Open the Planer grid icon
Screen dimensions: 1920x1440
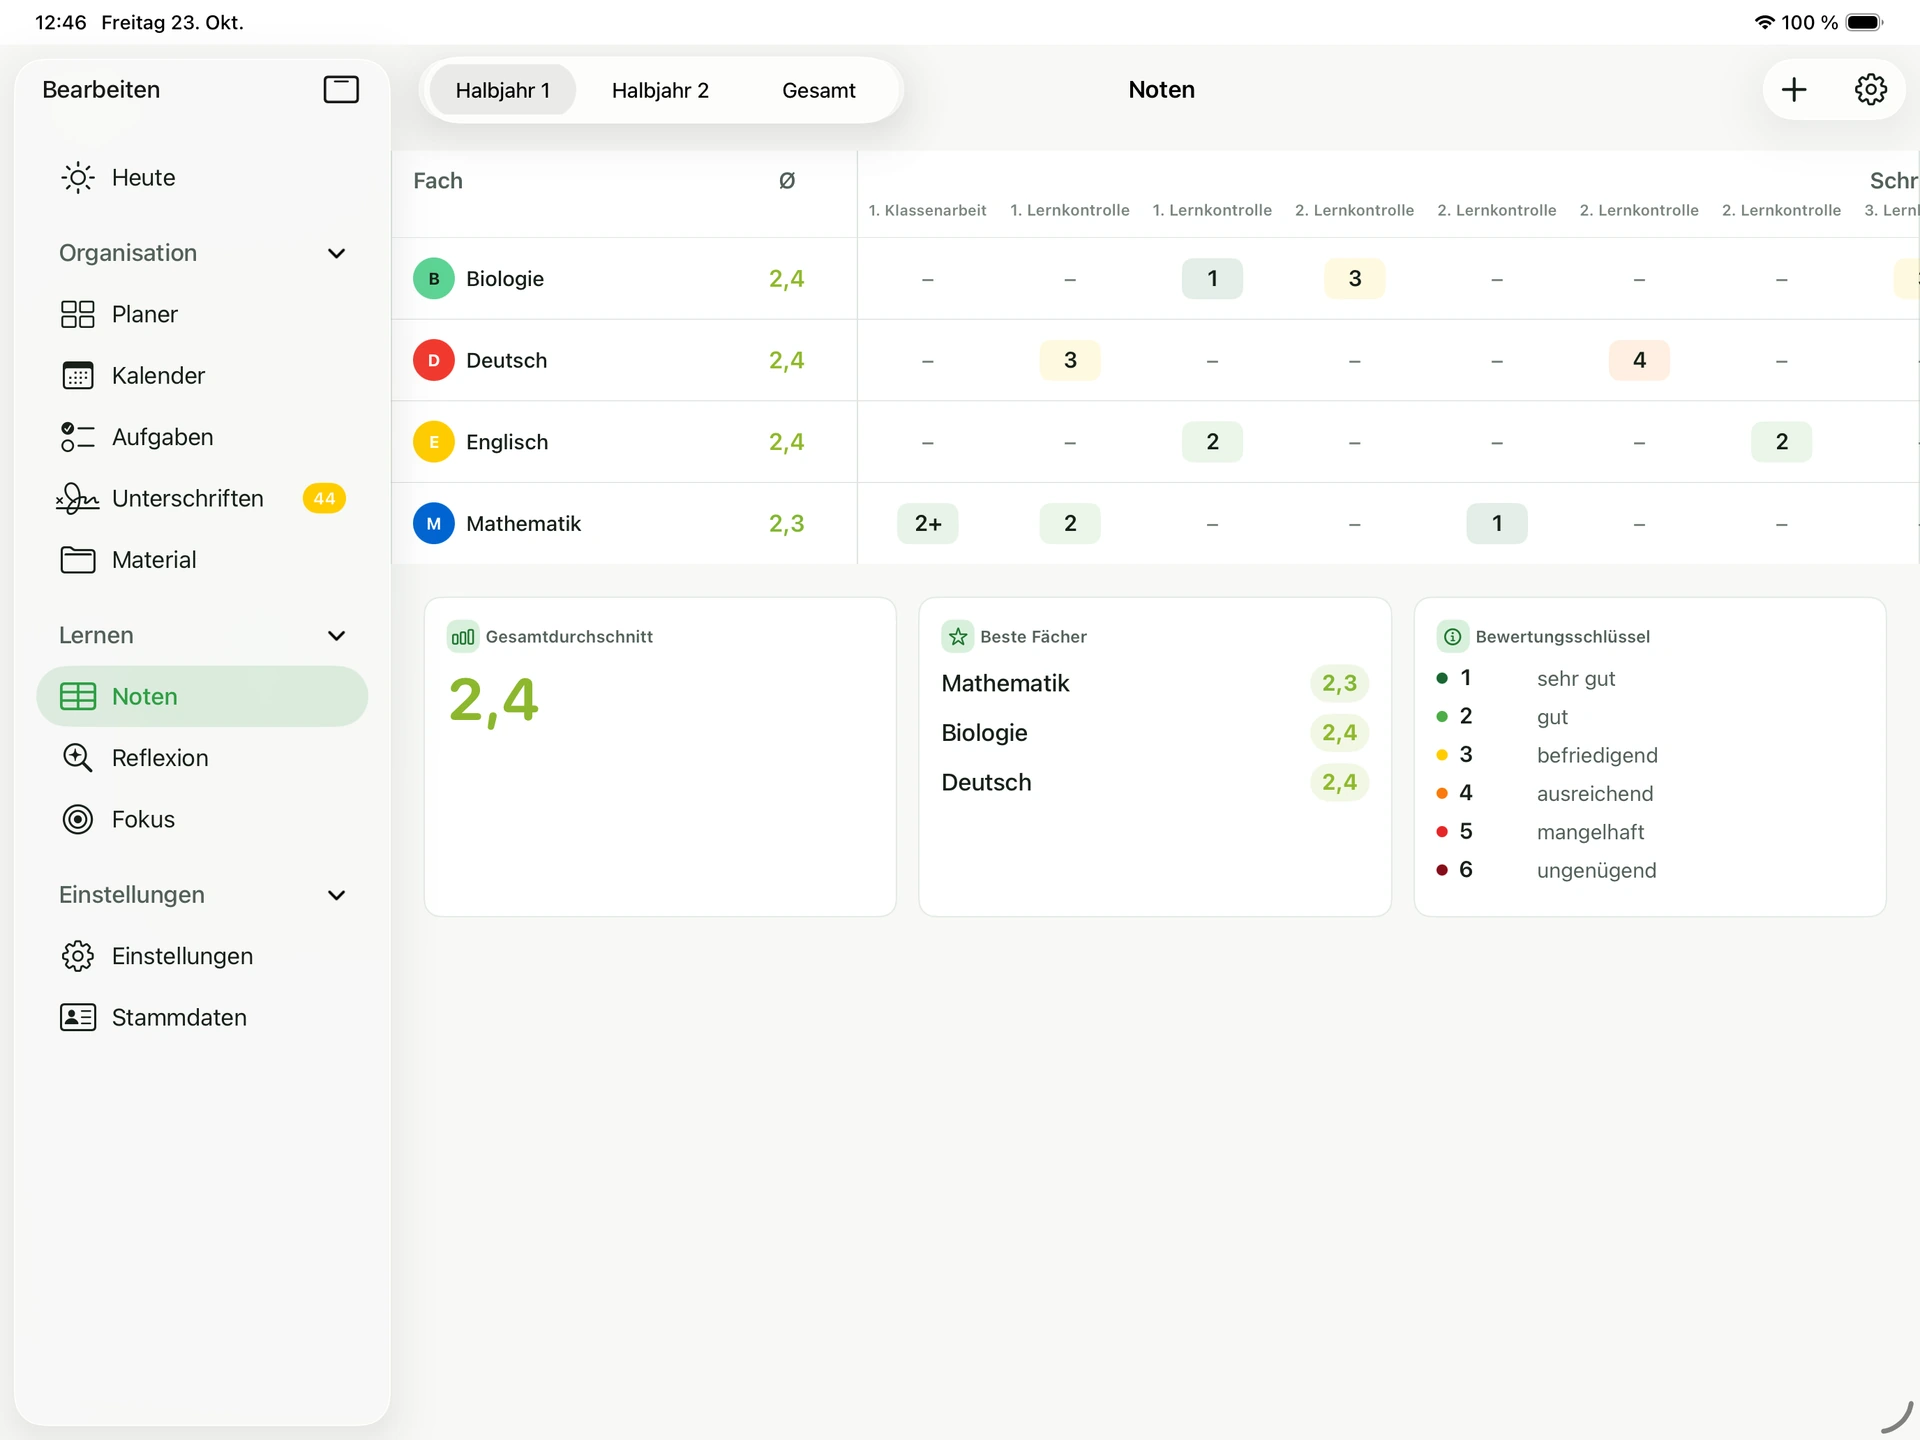coord(78,315)
